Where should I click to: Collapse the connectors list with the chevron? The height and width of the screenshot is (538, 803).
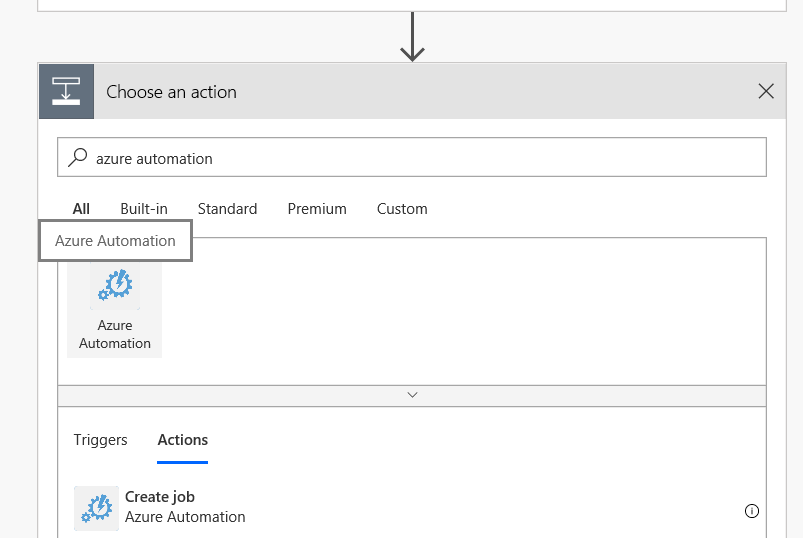pos(412,395)
